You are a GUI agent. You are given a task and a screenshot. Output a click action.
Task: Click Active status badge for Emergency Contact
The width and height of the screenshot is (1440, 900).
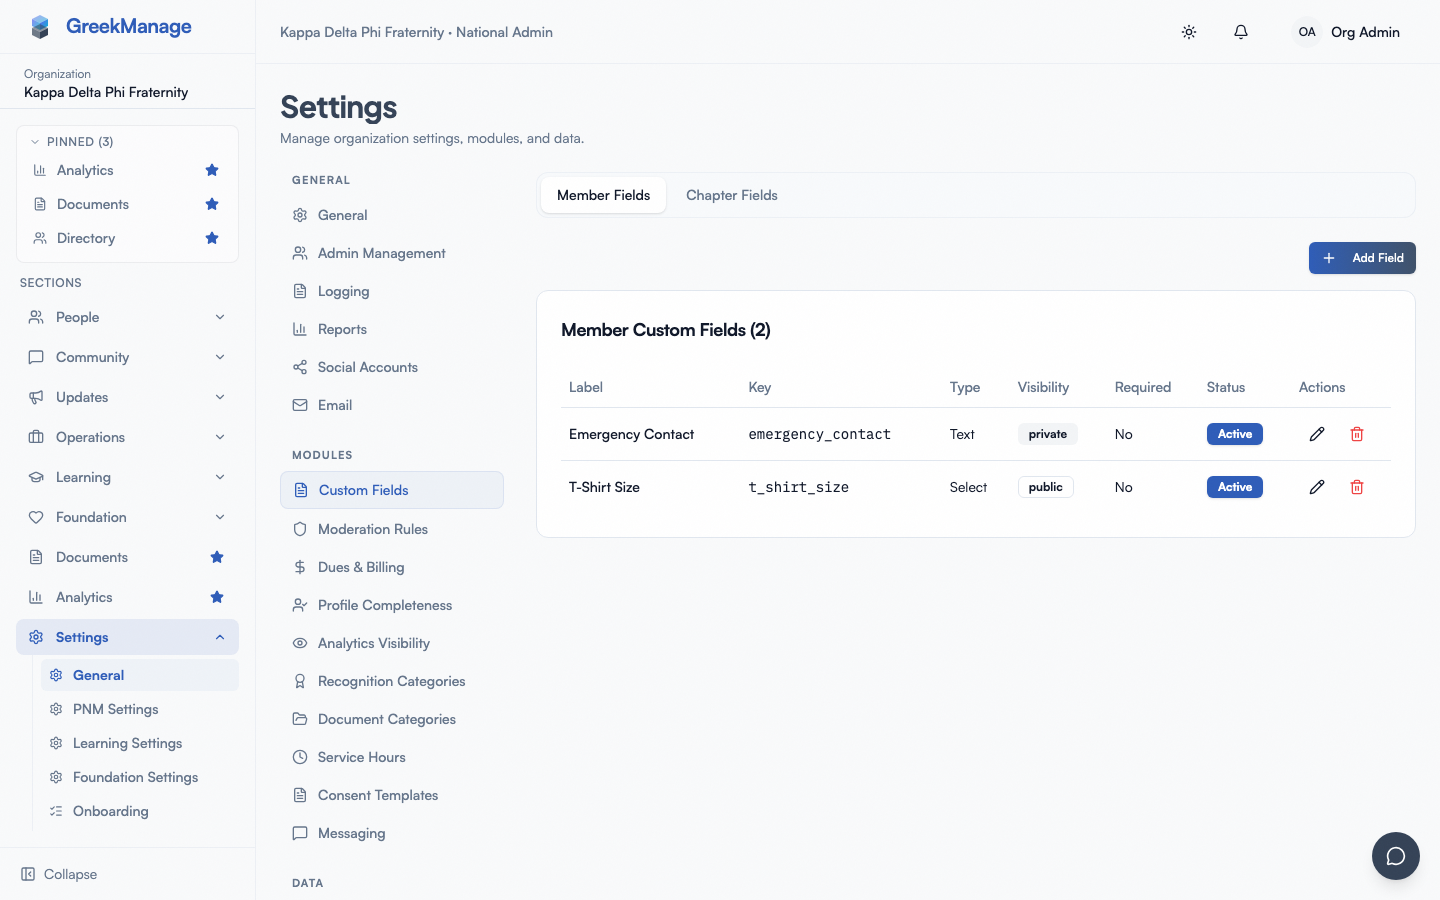point(1235,434)
